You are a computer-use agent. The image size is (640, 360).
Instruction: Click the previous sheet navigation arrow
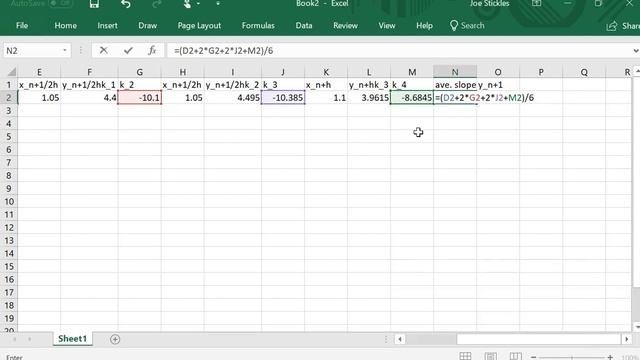(14, 339)
